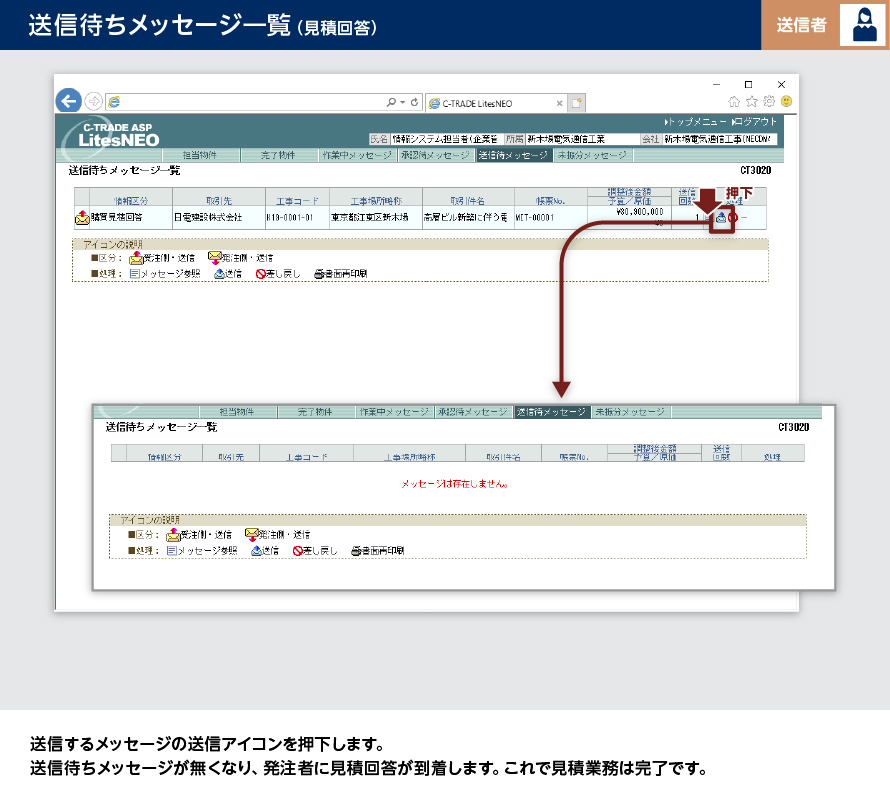Click the browser back arrow button
The width and height of the screenshot is (890, 810).
pyautogui.click(x=68, y=101)
